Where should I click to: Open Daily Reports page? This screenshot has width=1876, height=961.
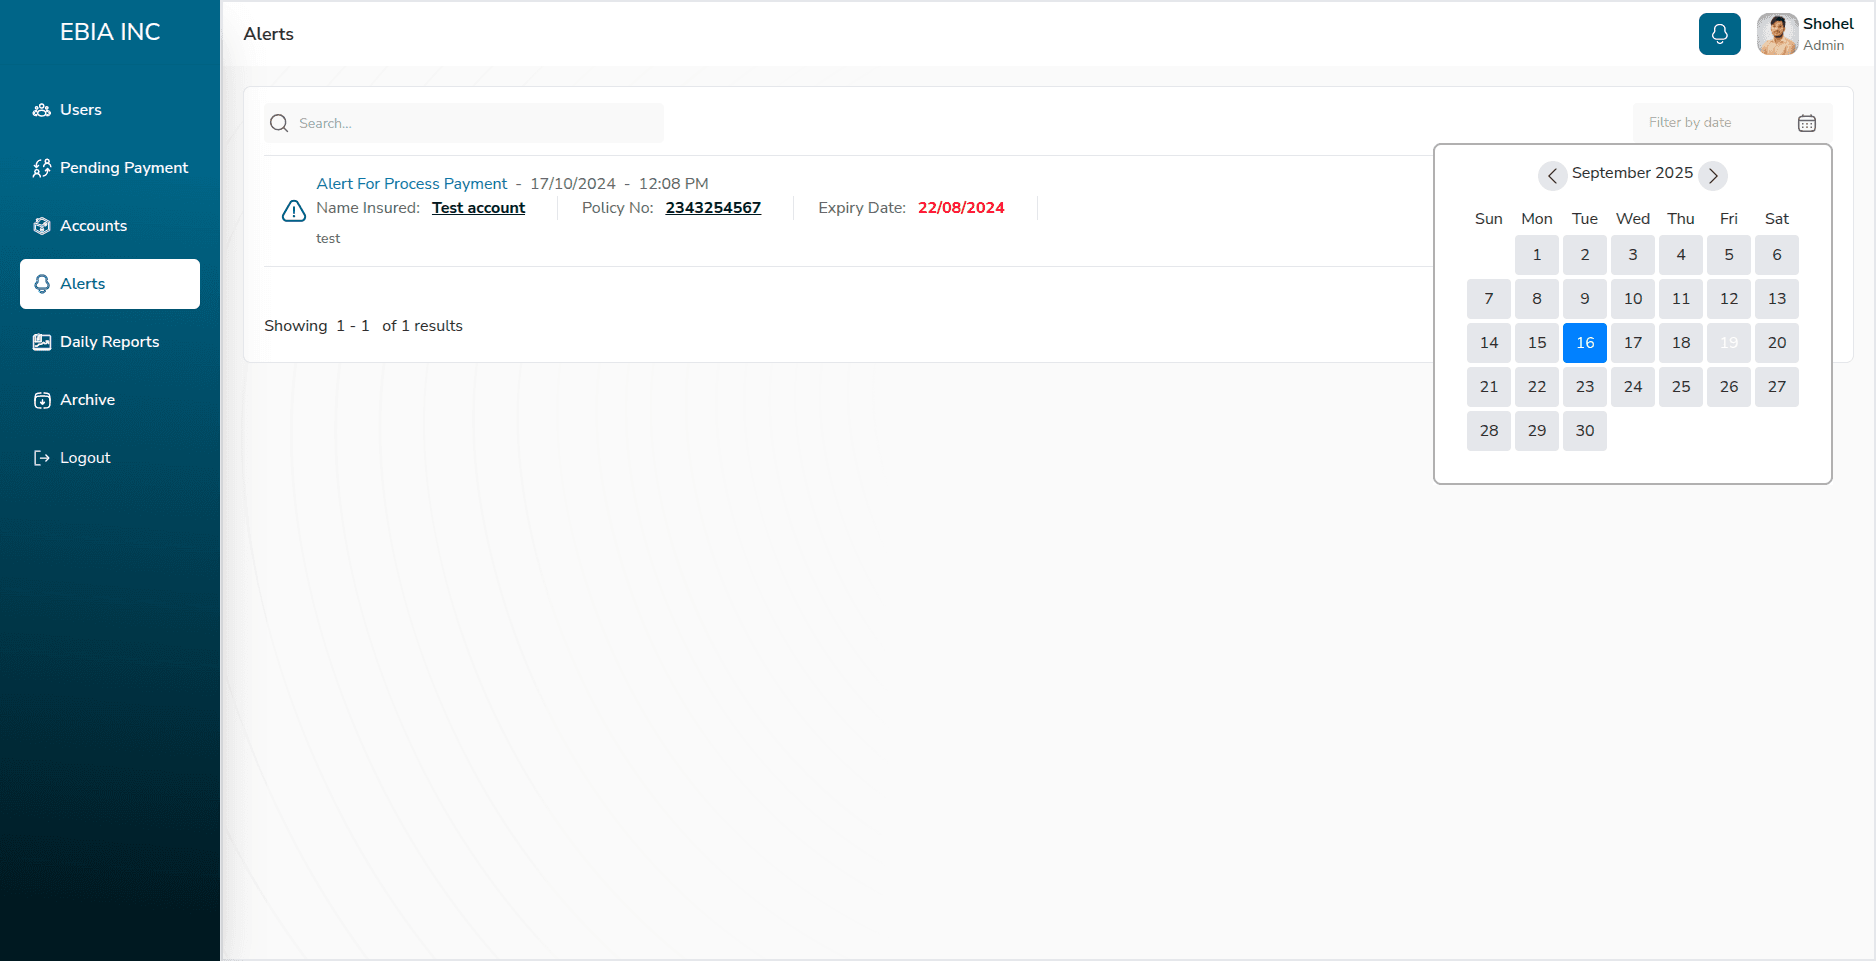[x=110, y=342]
